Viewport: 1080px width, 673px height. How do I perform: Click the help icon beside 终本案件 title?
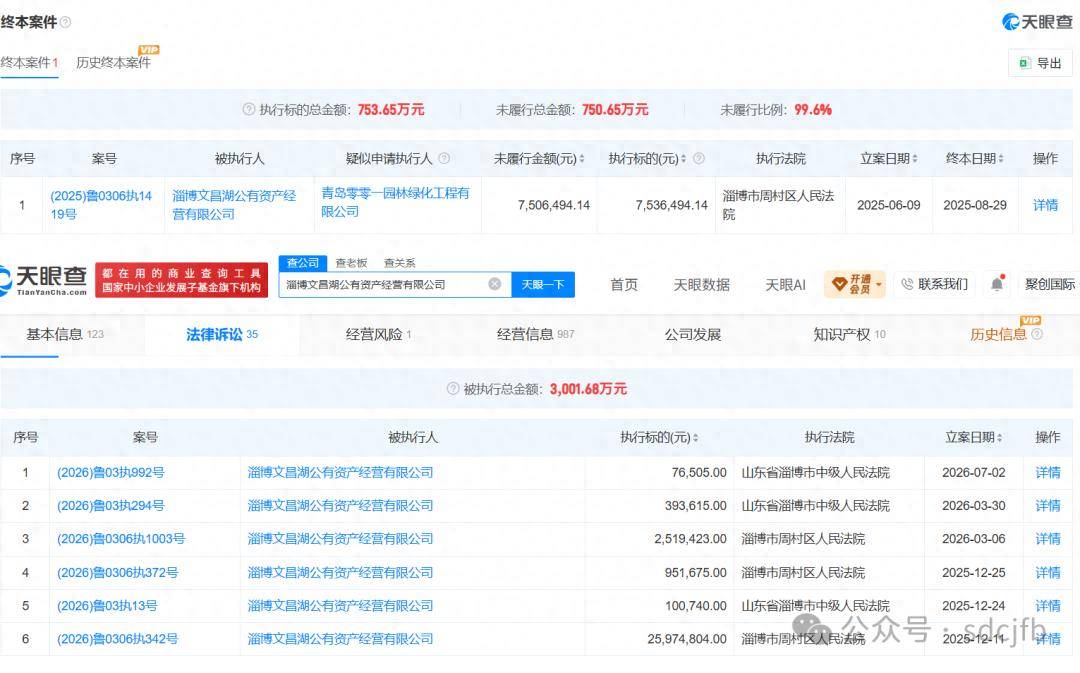pos(65,22)
